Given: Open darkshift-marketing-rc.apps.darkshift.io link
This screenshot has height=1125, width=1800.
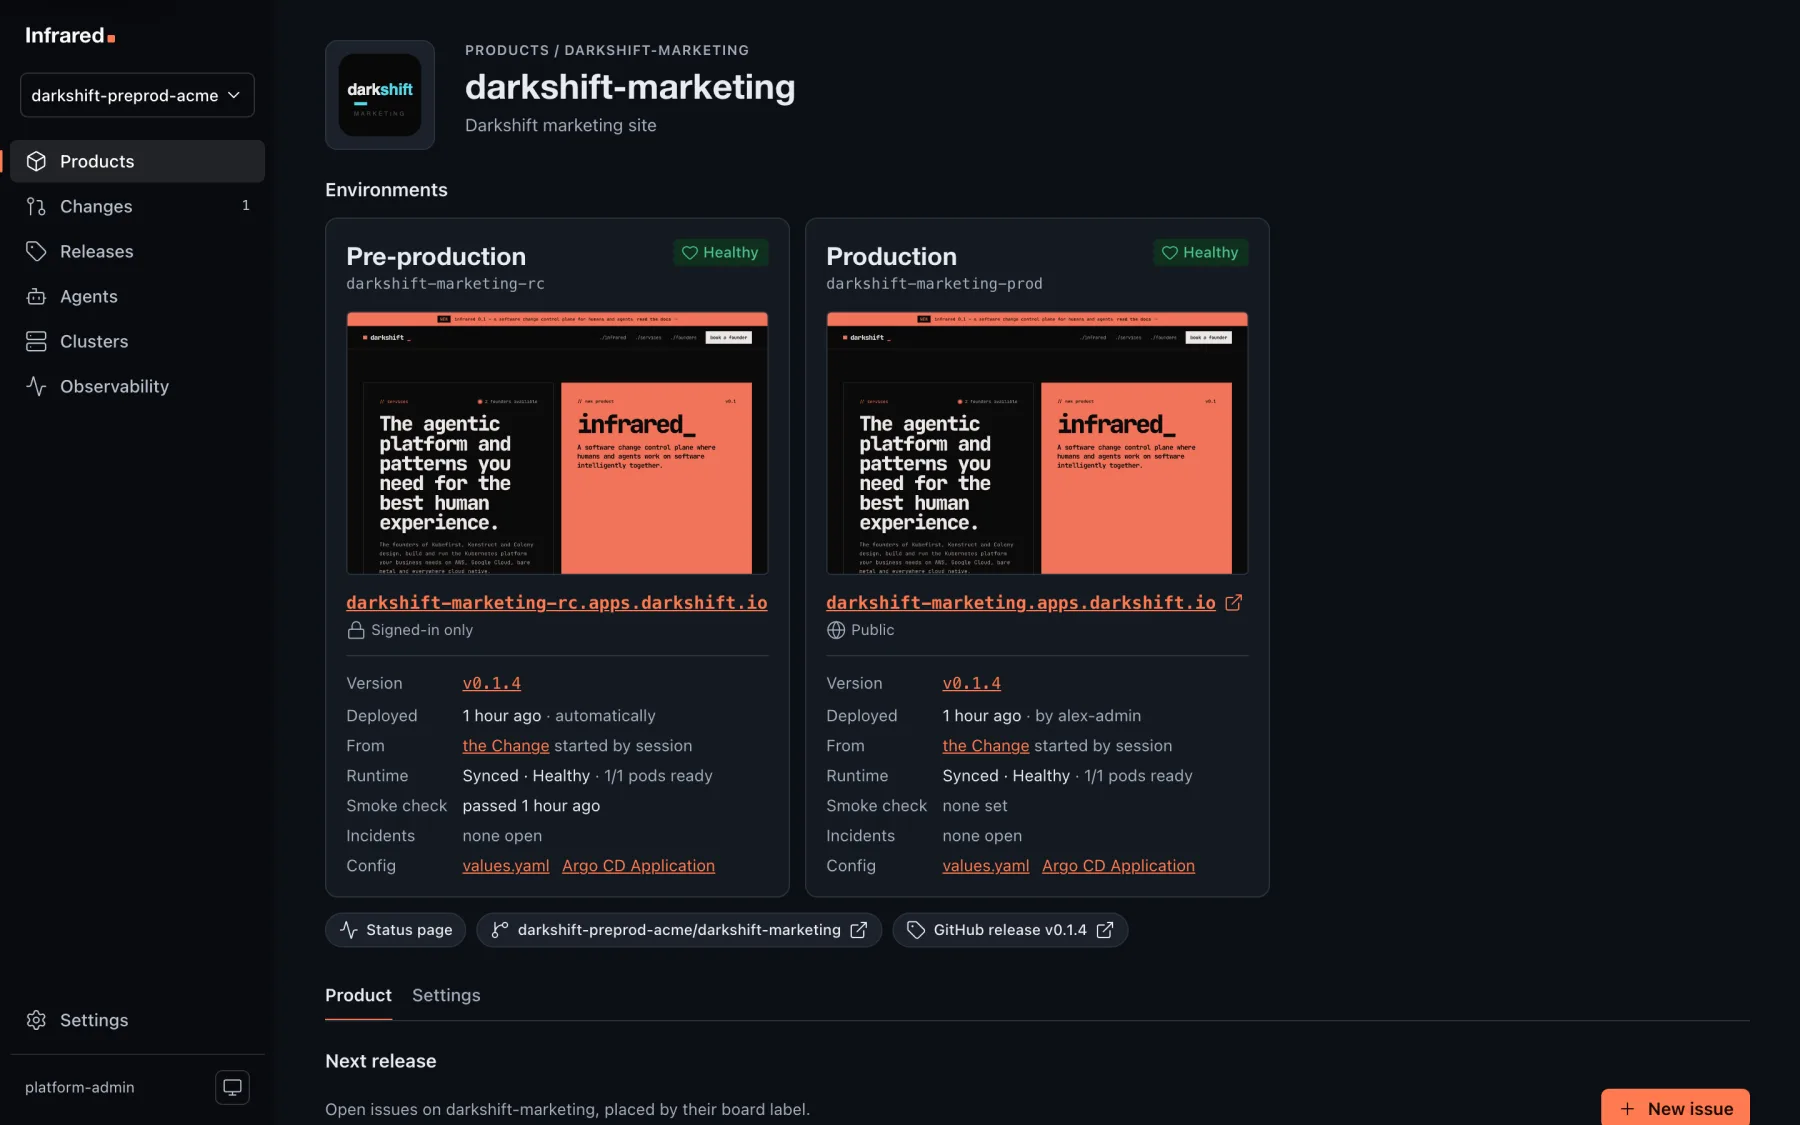Looking at the screenshot, I should click(x=557, y=602).
